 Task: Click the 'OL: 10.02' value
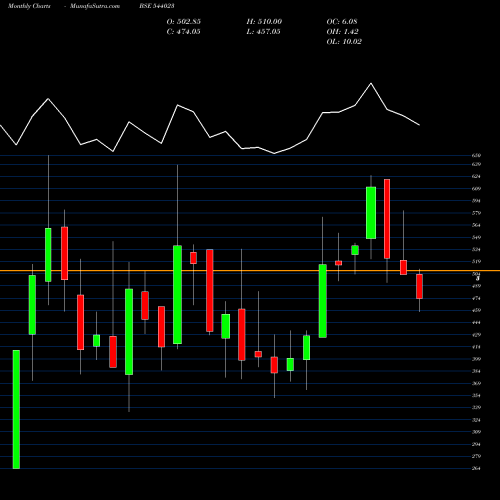click(344, 42)
